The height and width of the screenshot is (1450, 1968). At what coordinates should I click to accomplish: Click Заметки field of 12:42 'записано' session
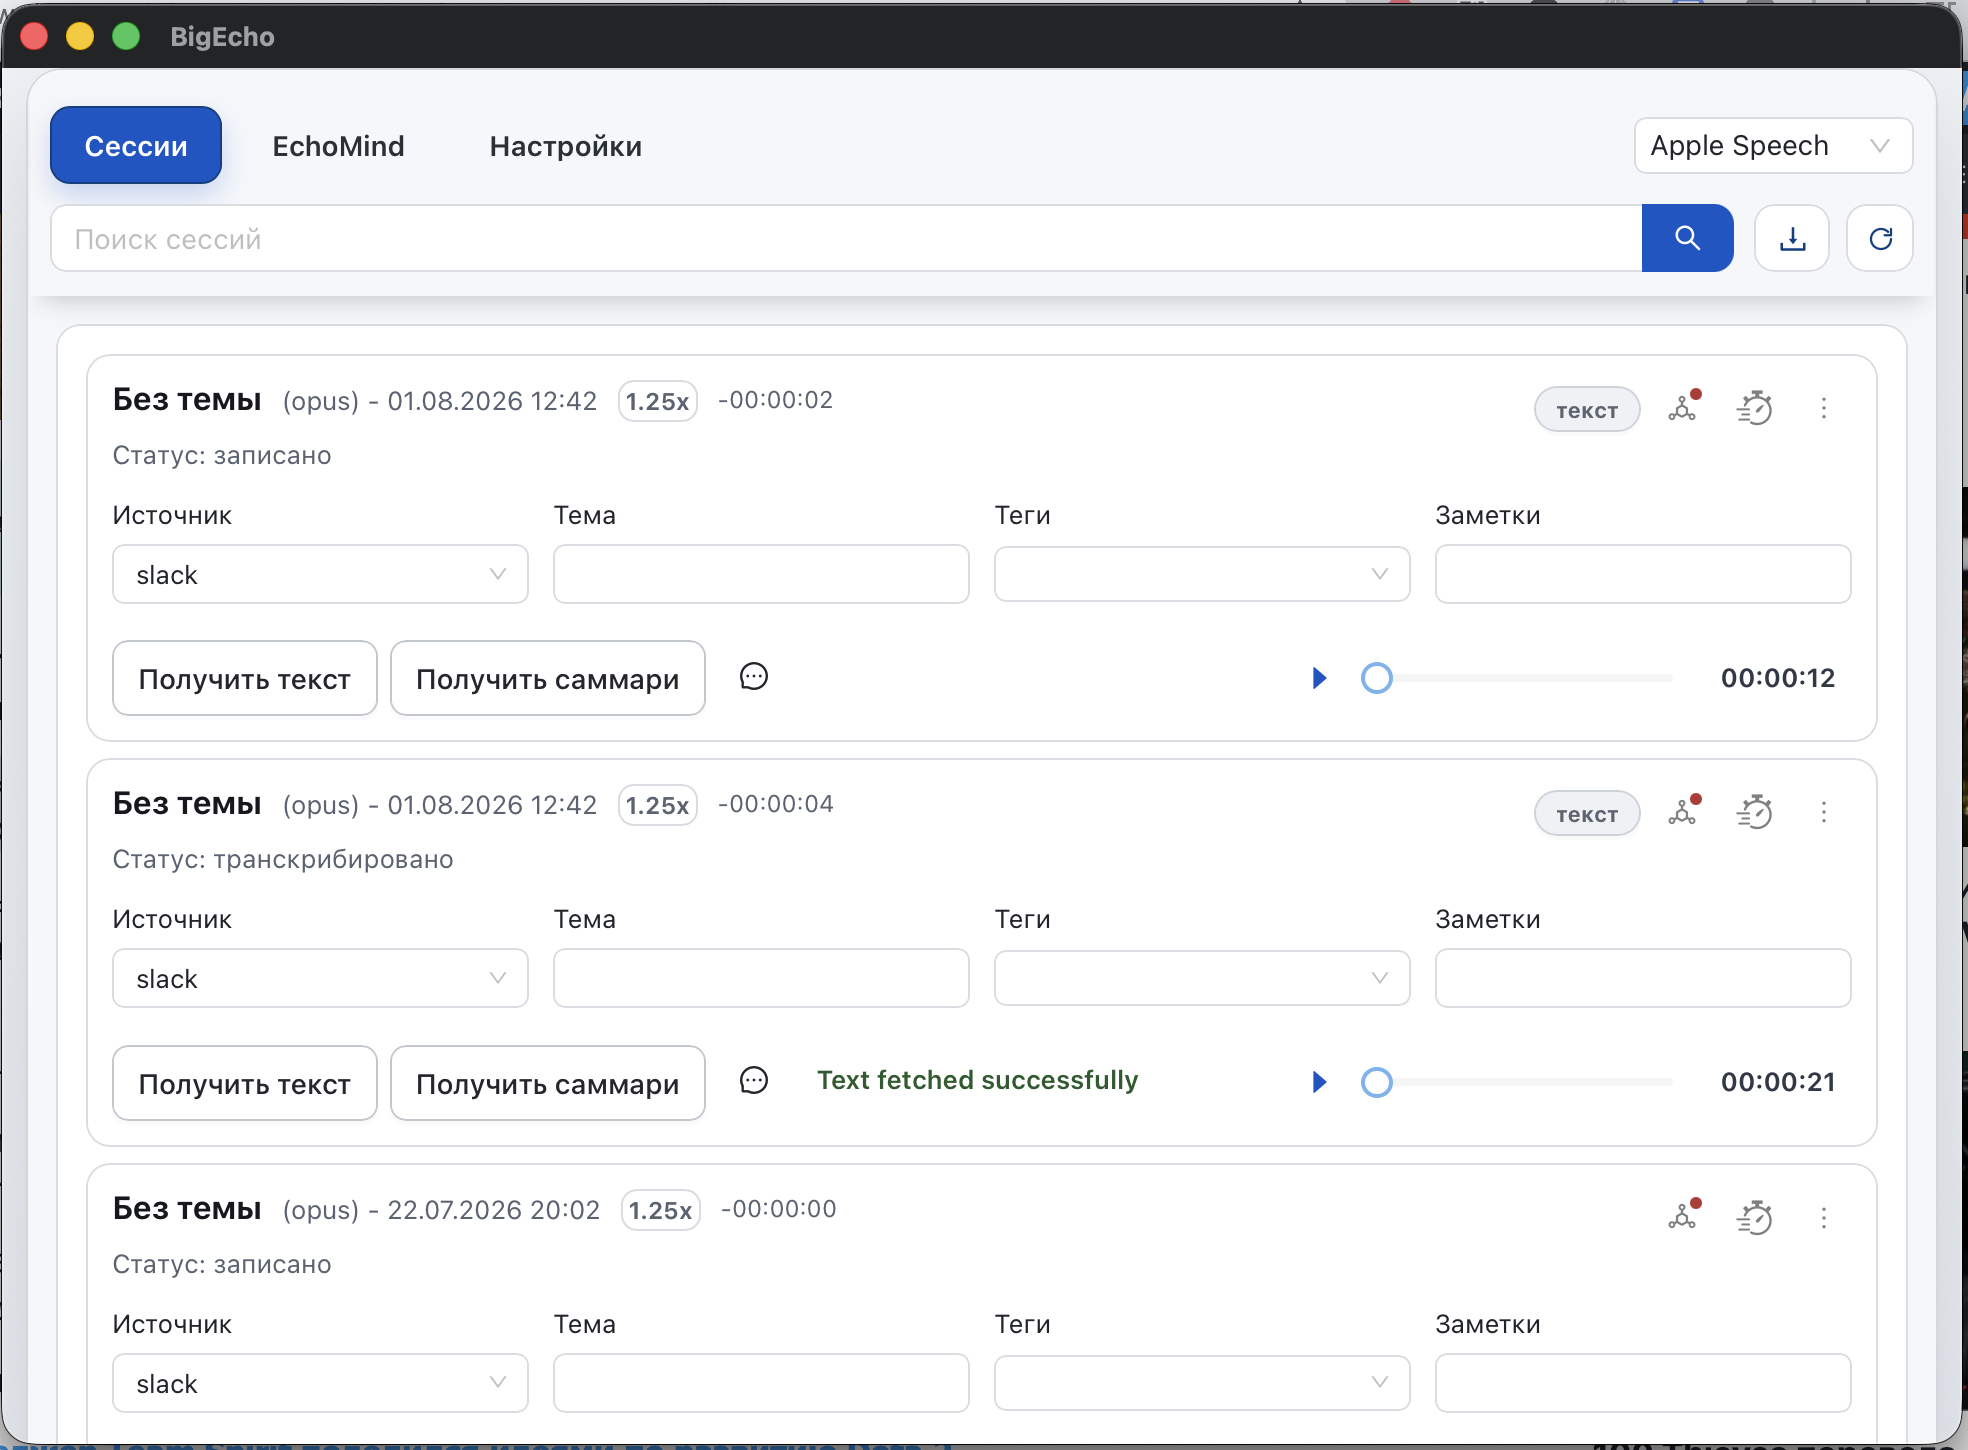[x=1643, y=574]
